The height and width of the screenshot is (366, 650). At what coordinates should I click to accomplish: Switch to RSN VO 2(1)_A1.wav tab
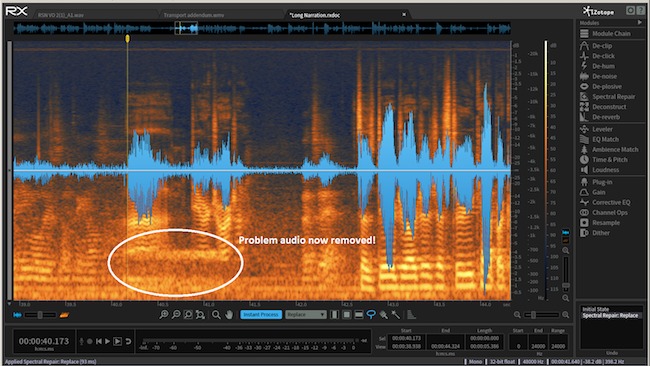[x=61, y=15]
